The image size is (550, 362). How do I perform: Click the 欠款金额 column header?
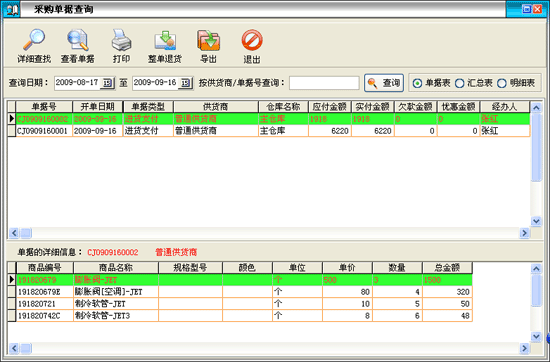[x=416, y=107]
